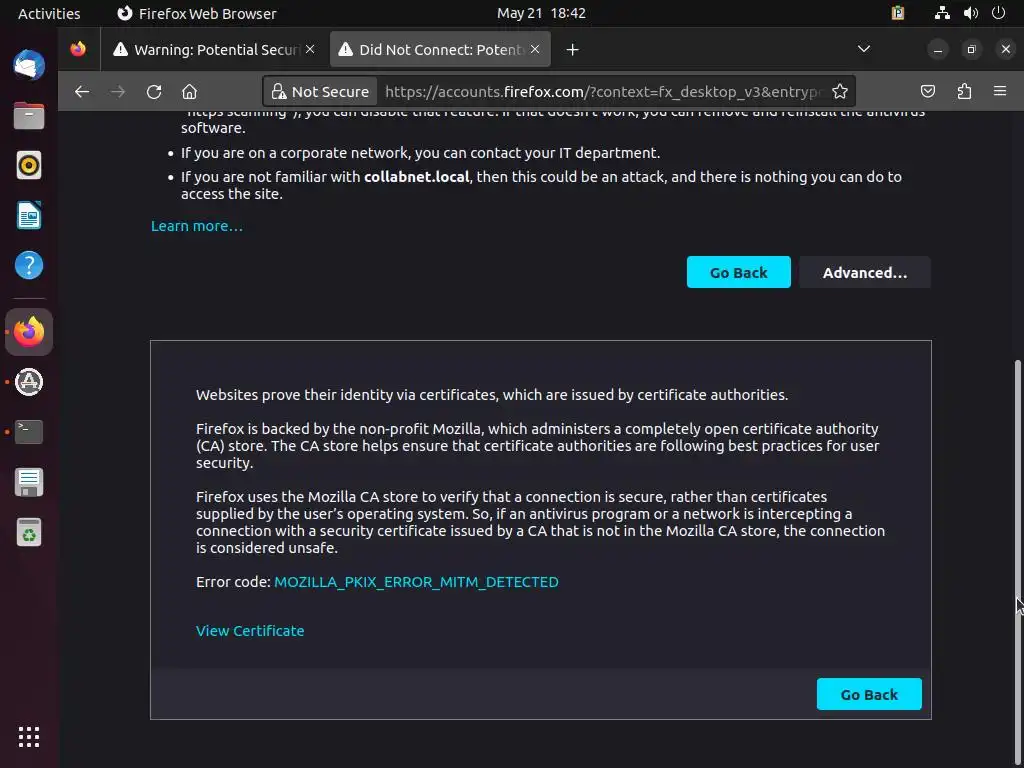Open the Extensions puzzle icon
Screen dimensions: 1024x768
(964, 91)
